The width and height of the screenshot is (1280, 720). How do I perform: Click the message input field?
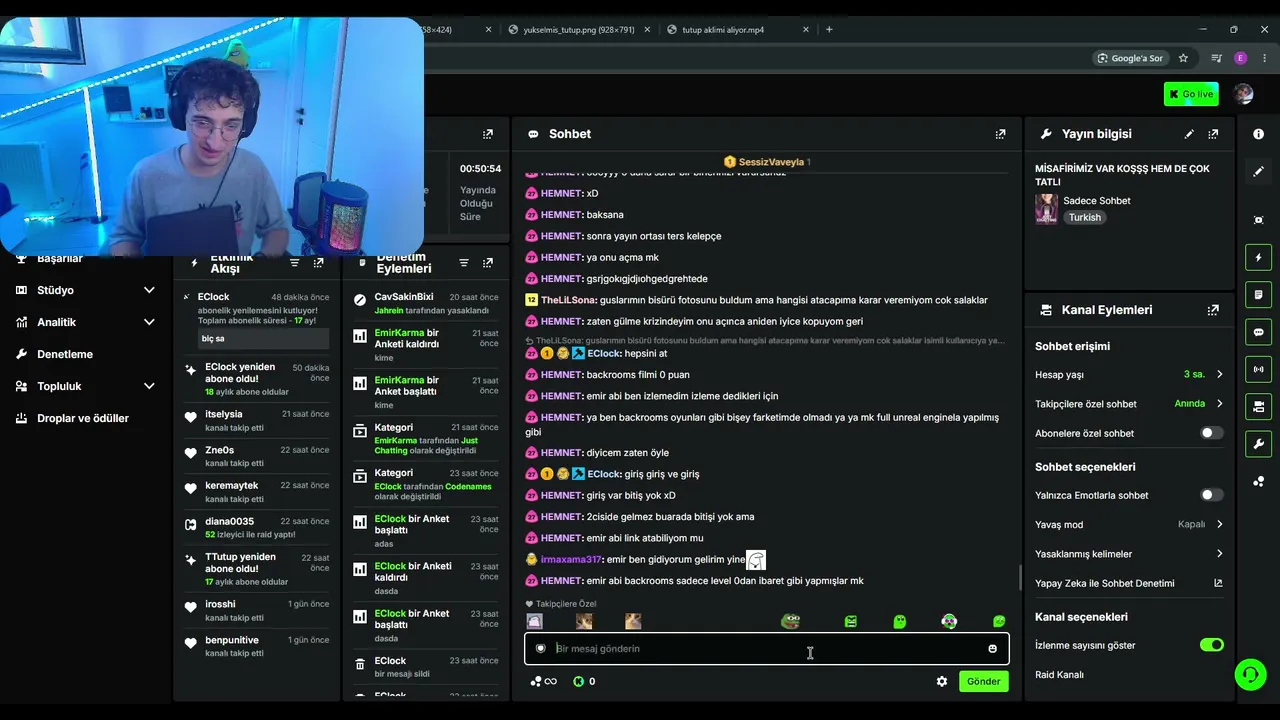tap(767, 649)
